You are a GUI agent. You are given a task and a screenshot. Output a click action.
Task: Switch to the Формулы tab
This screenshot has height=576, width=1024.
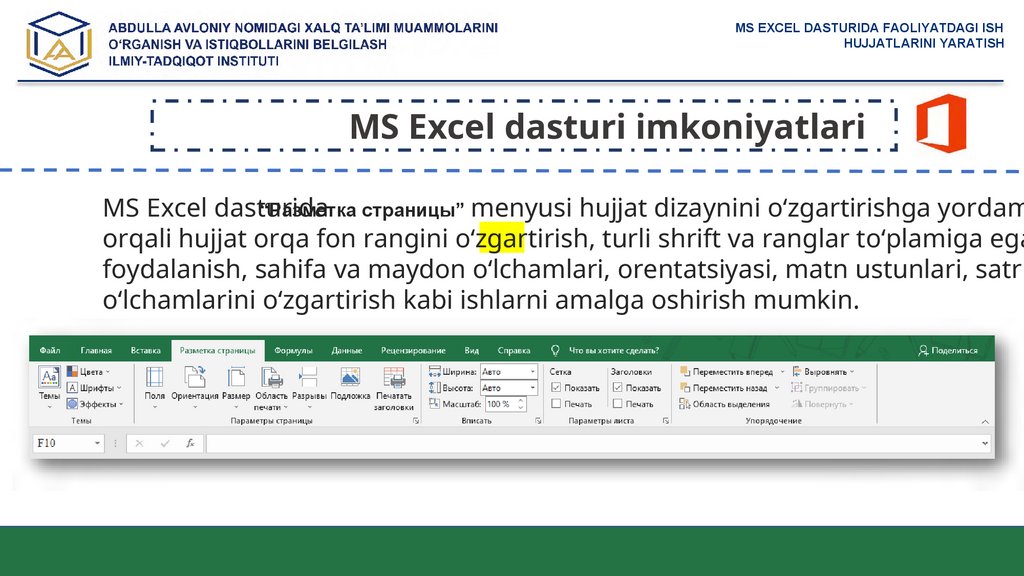point(293,351)
